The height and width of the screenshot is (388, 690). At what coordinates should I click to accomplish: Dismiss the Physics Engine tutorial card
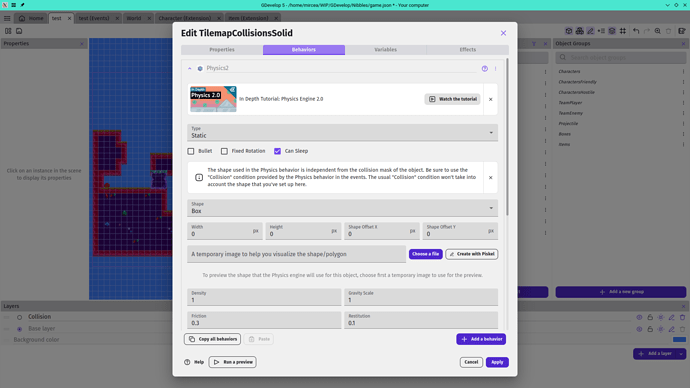tap(491, 99)
